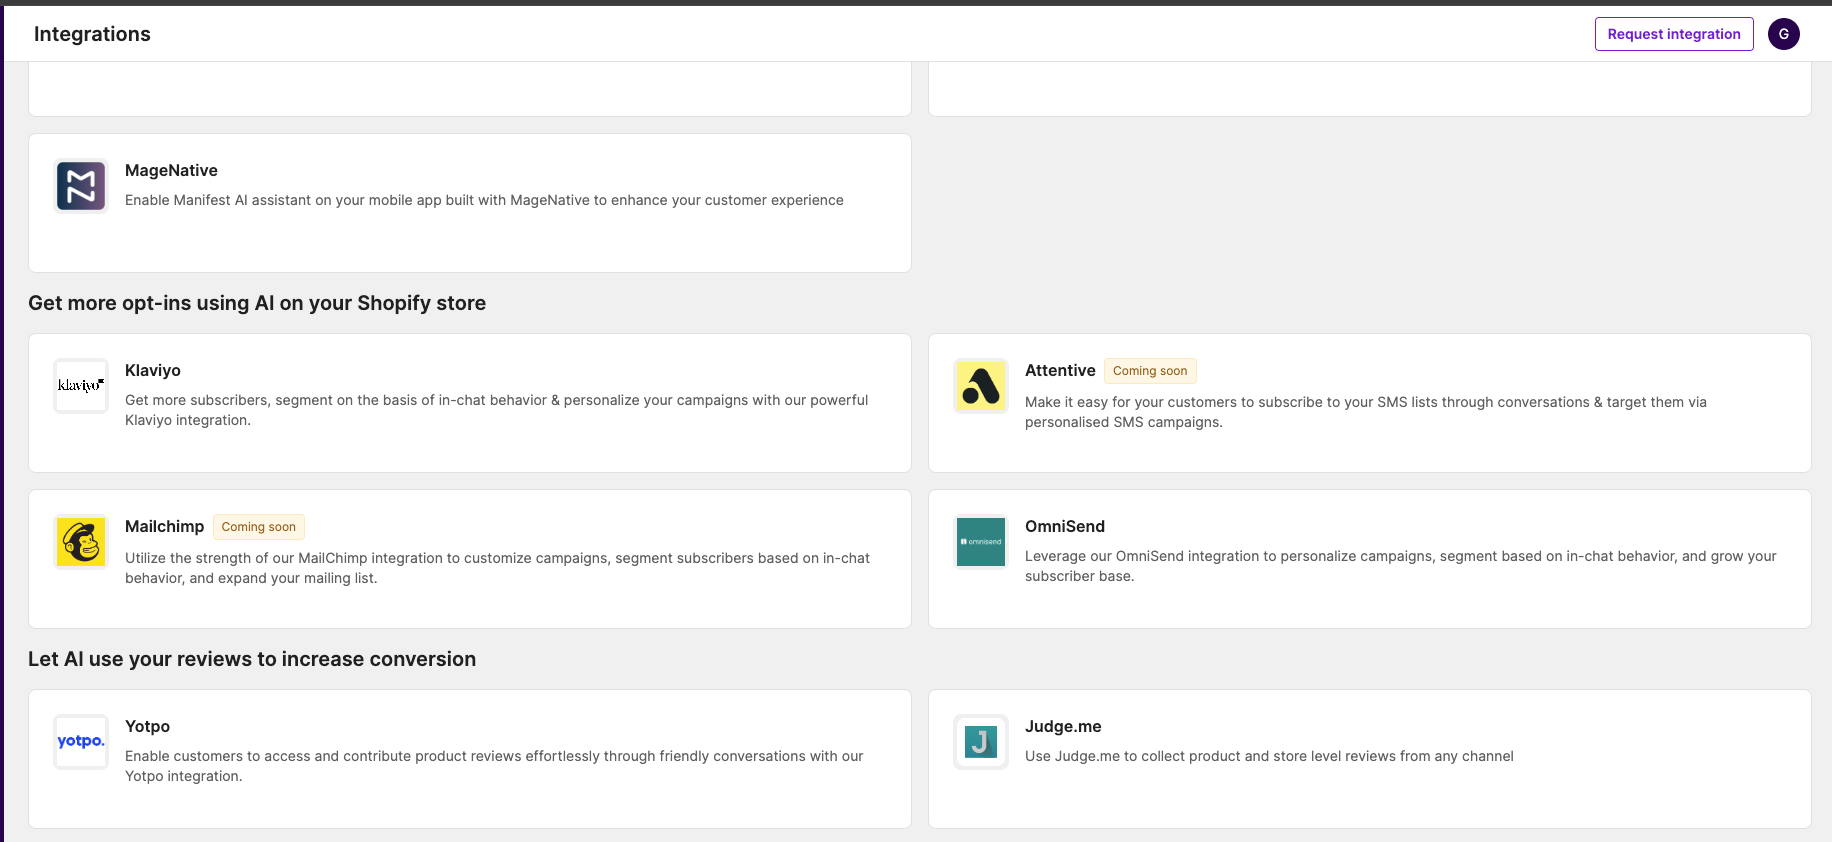Open the Attentive integration title
Image resolution: width=1832 pixels, height=842 pixels.
[1060, 371]
